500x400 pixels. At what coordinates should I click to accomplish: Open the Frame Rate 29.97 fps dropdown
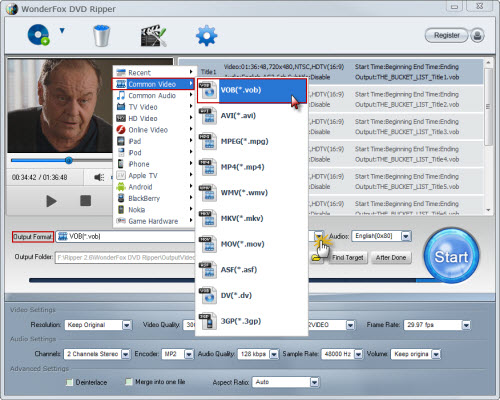466,325
